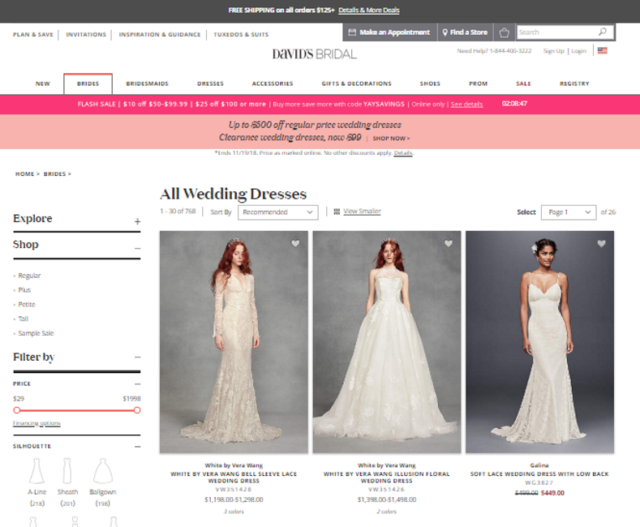Collapse the Price filter

(137, 384)
